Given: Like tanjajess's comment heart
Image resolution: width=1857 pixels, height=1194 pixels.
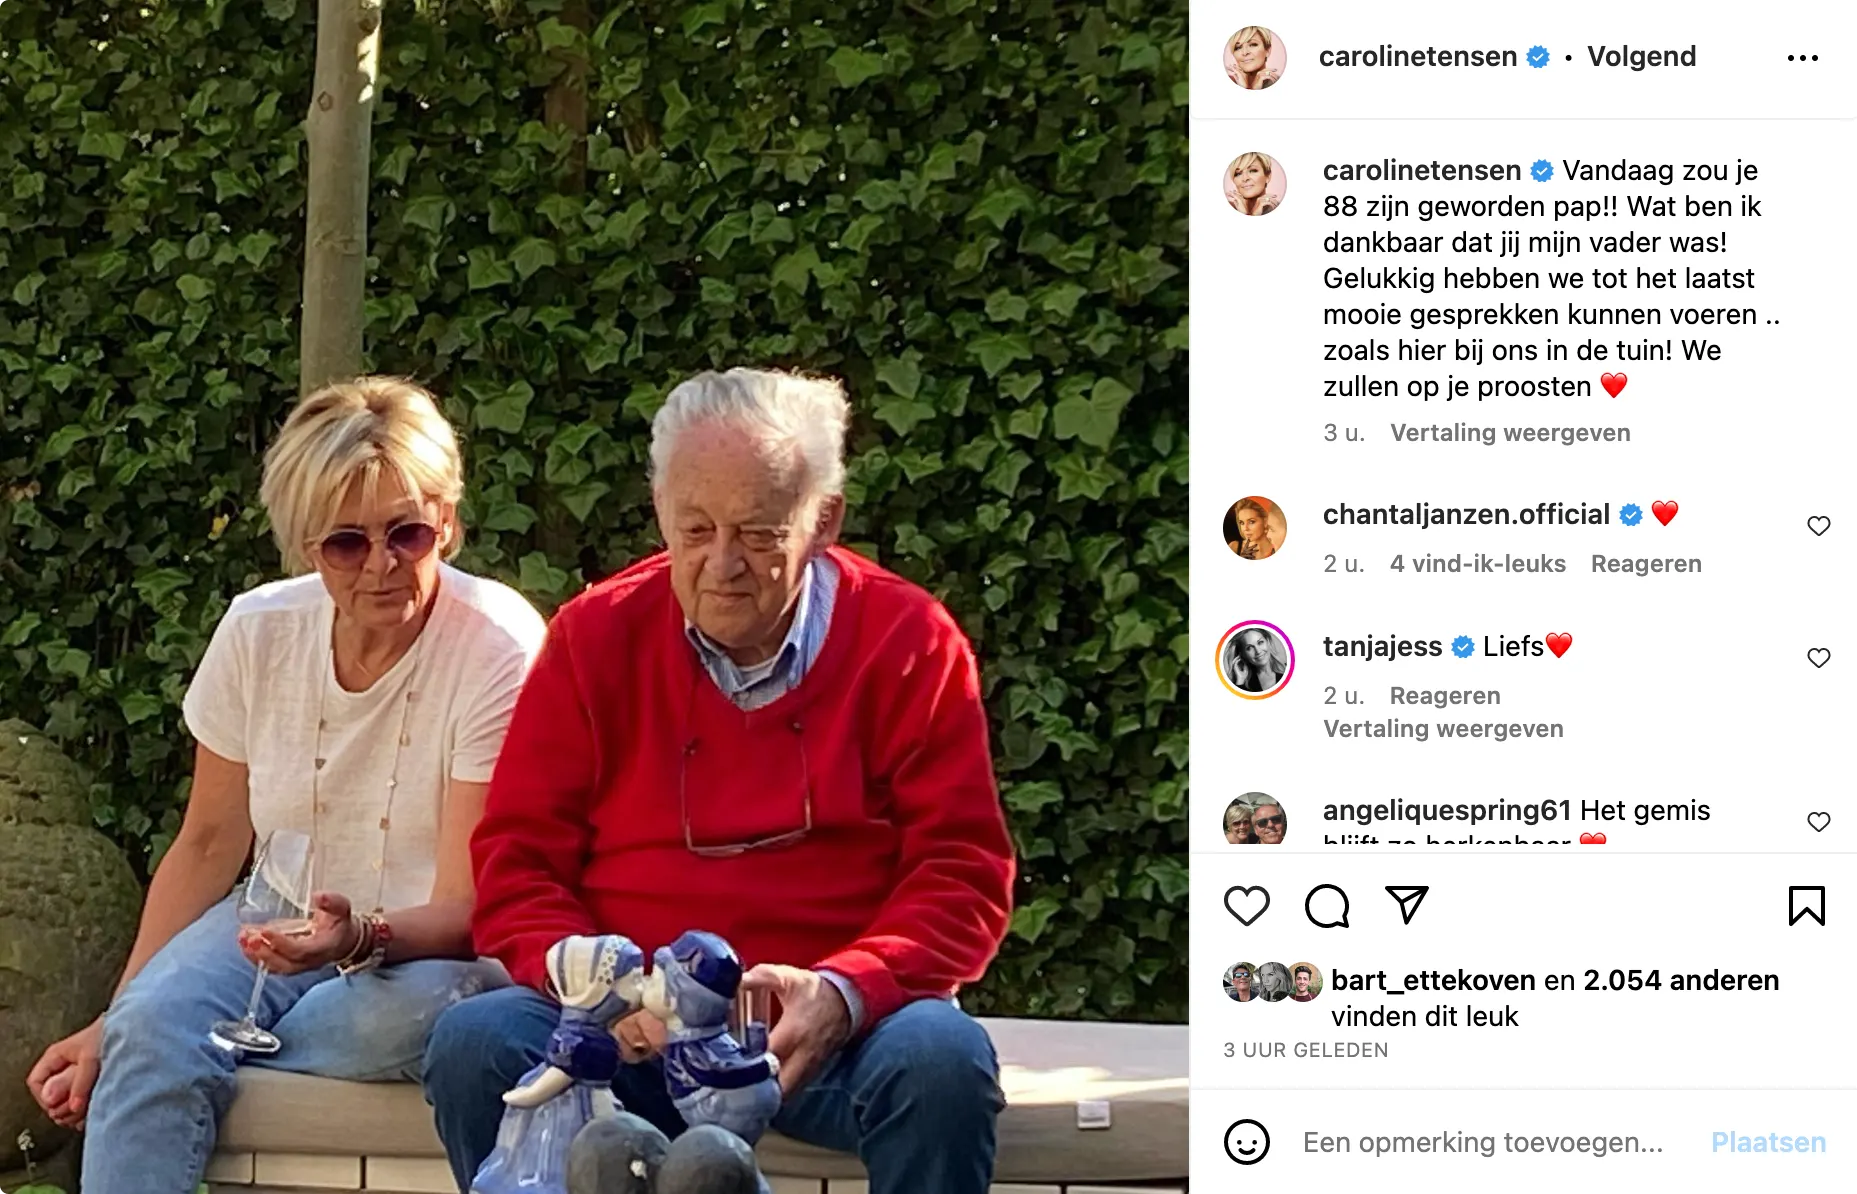Looking at the screenshot, I should 1818,658.
